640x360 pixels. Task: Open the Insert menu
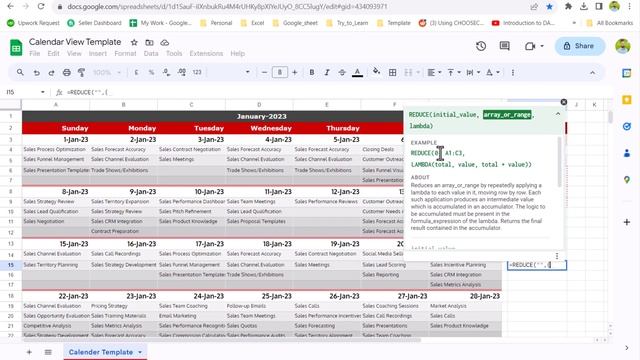click(x=98, y=53)
